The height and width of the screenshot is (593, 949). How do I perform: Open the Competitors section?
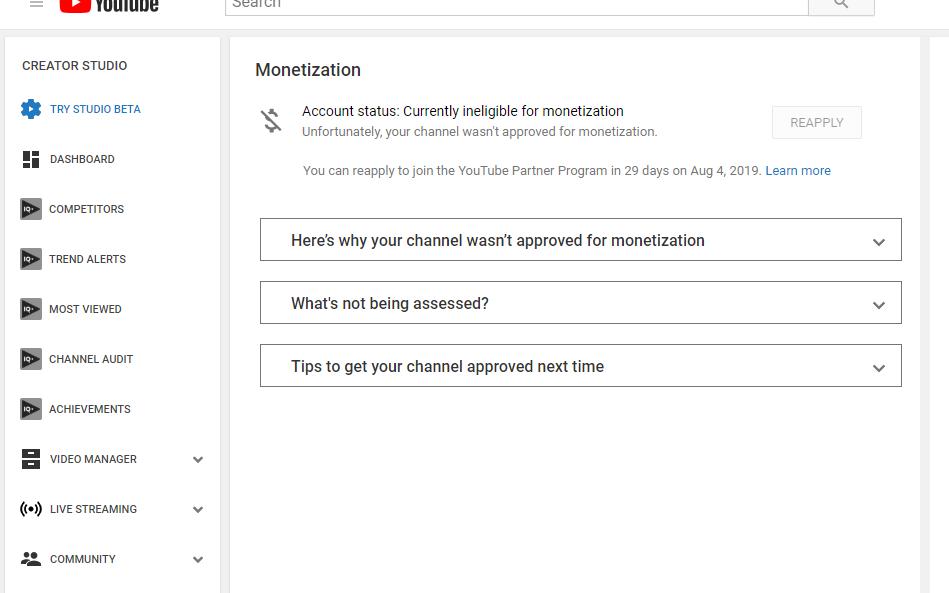coord(86,209)
